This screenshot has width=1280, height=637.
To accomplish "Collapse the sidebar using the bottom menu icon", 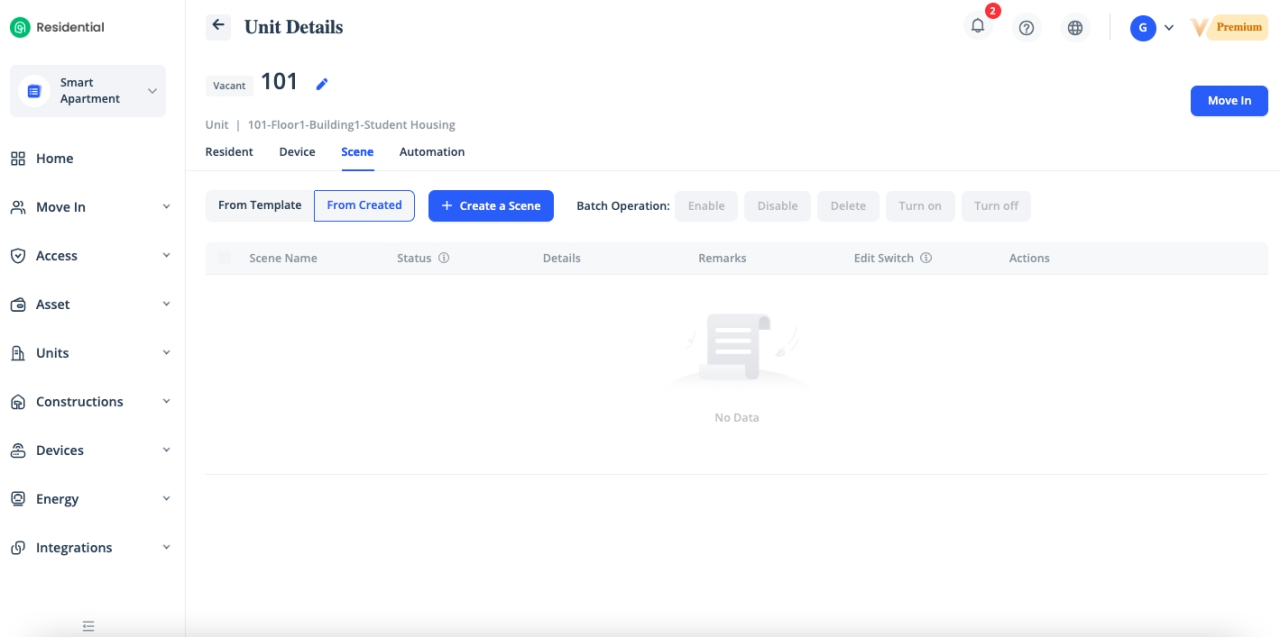I will point(88,626).
